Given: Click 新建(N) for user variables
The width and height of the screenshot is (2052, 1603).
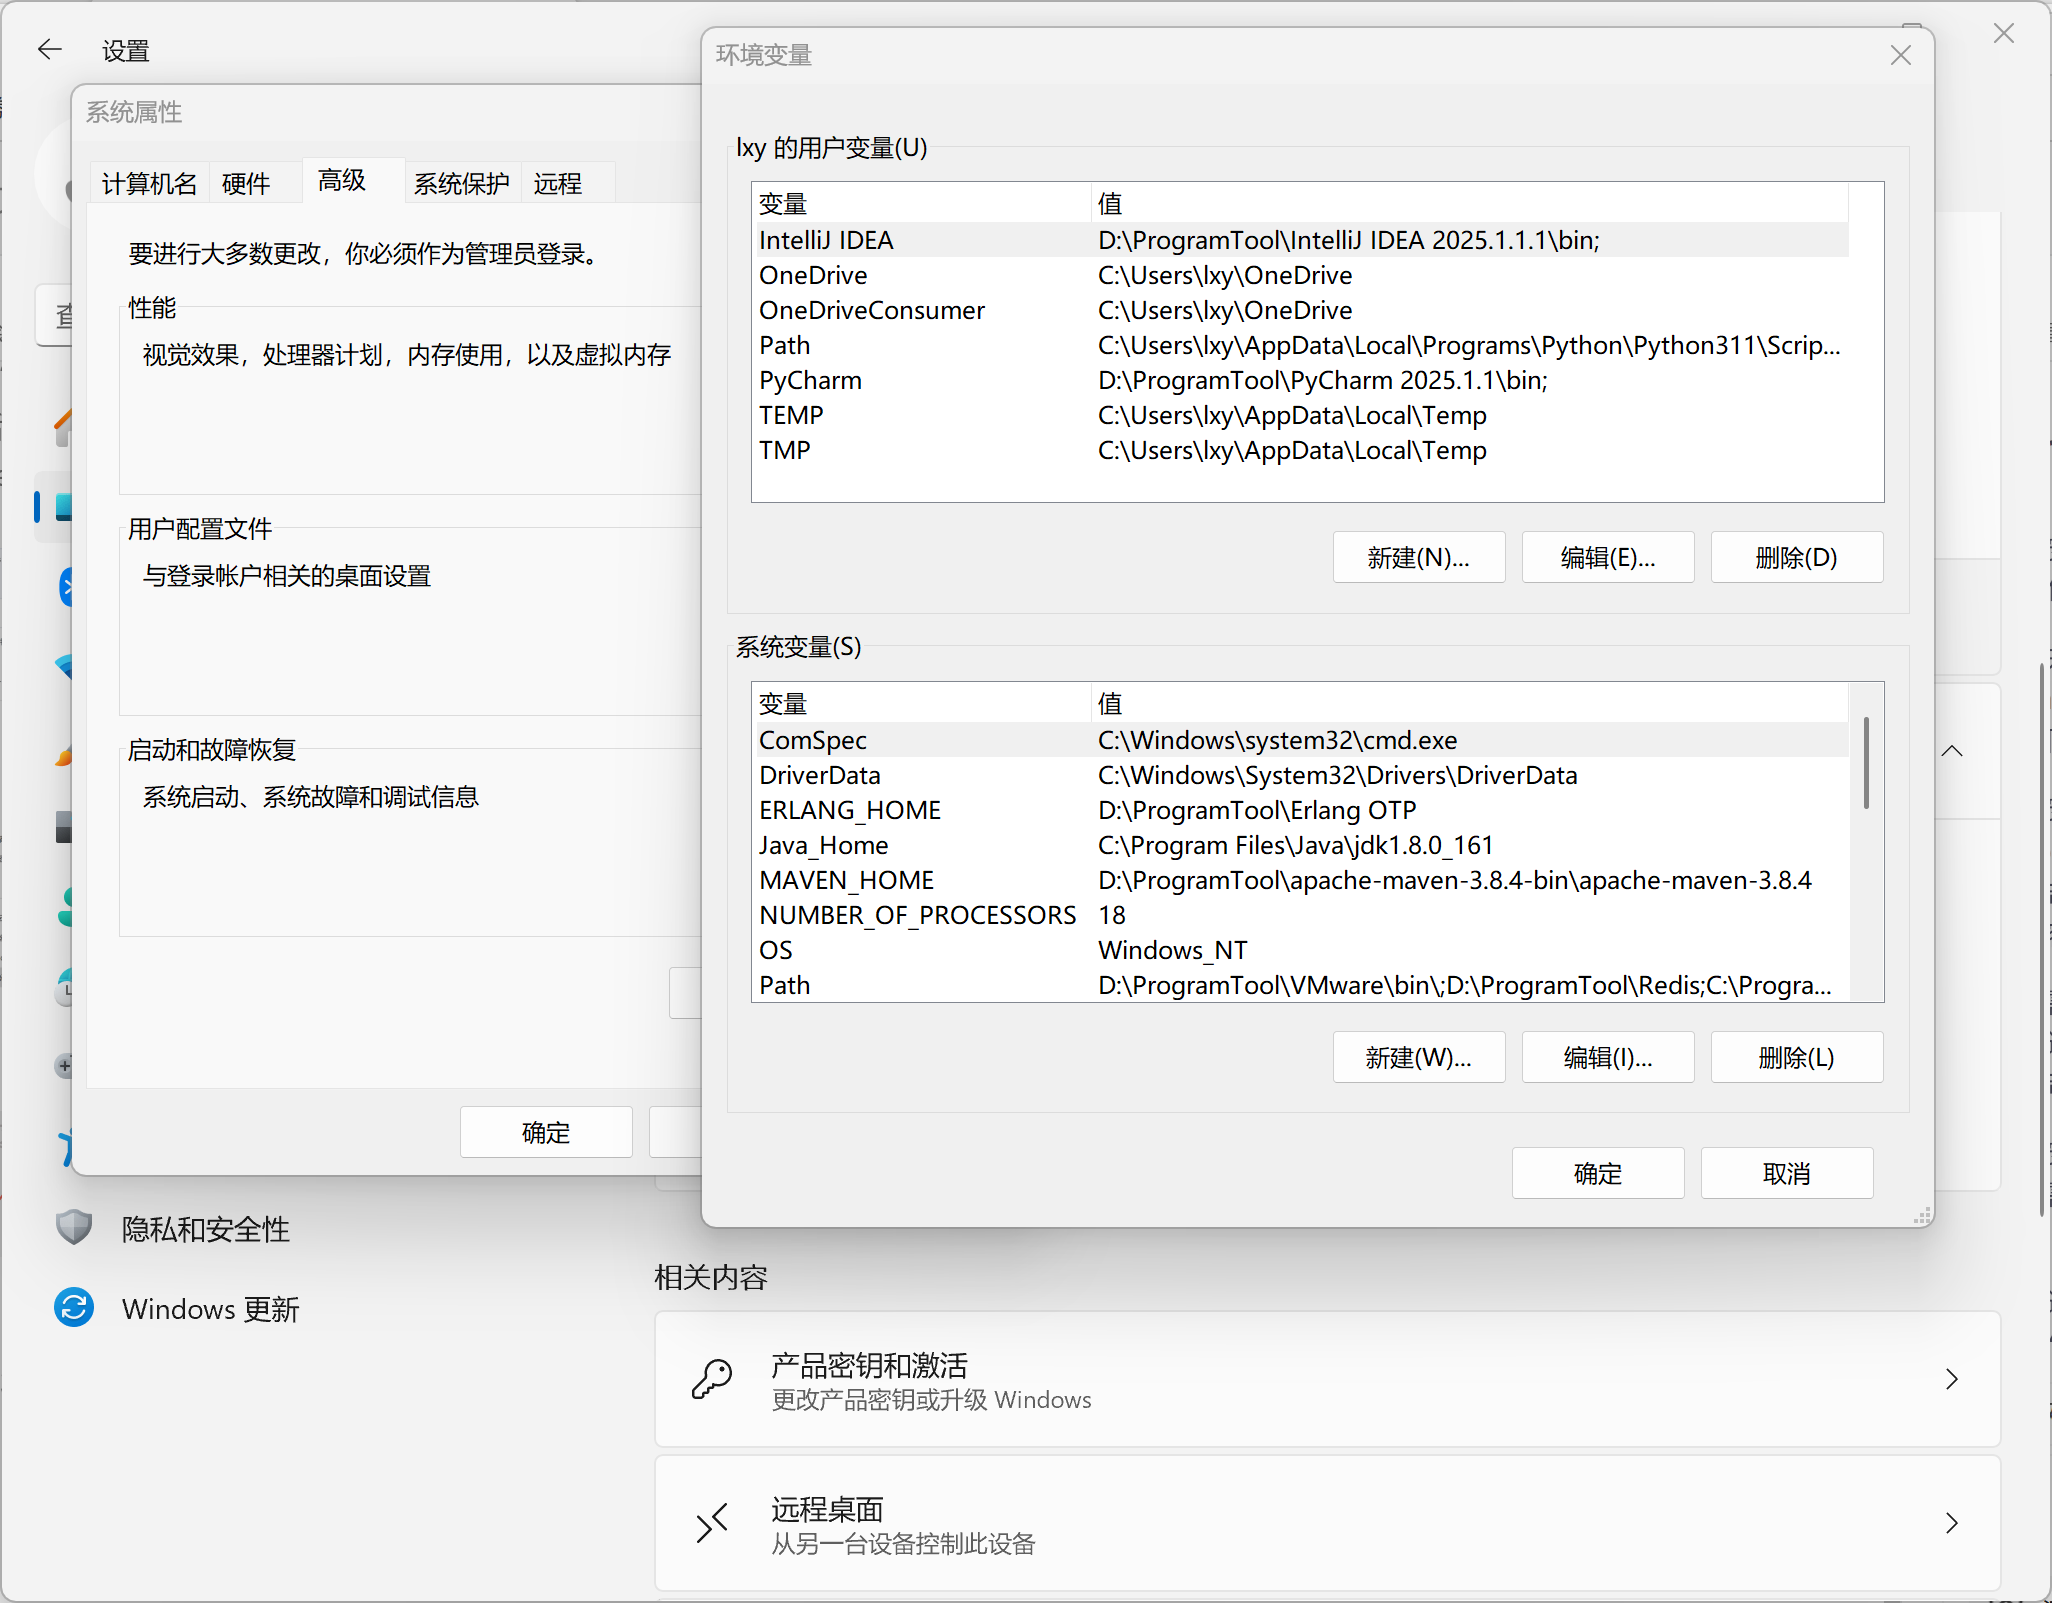Looking at the screenshot, I should tap(1418, 557).
